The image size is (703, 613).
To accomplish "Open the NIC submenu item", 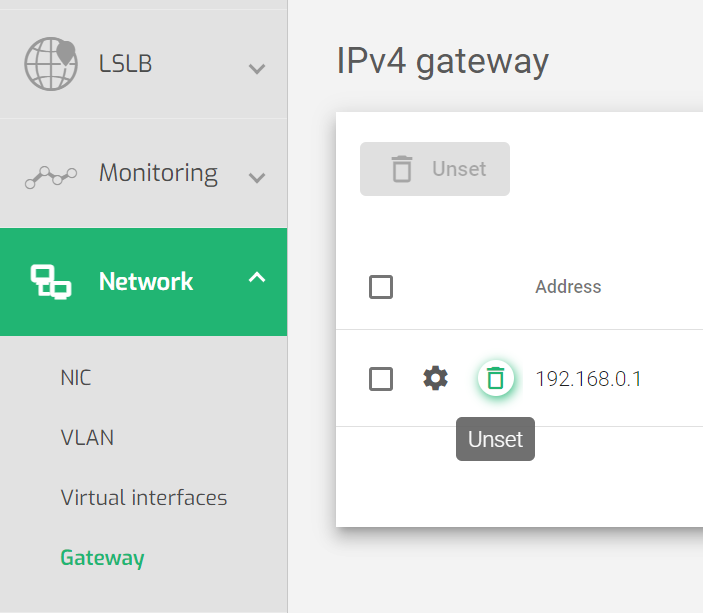I will (76, 378).
